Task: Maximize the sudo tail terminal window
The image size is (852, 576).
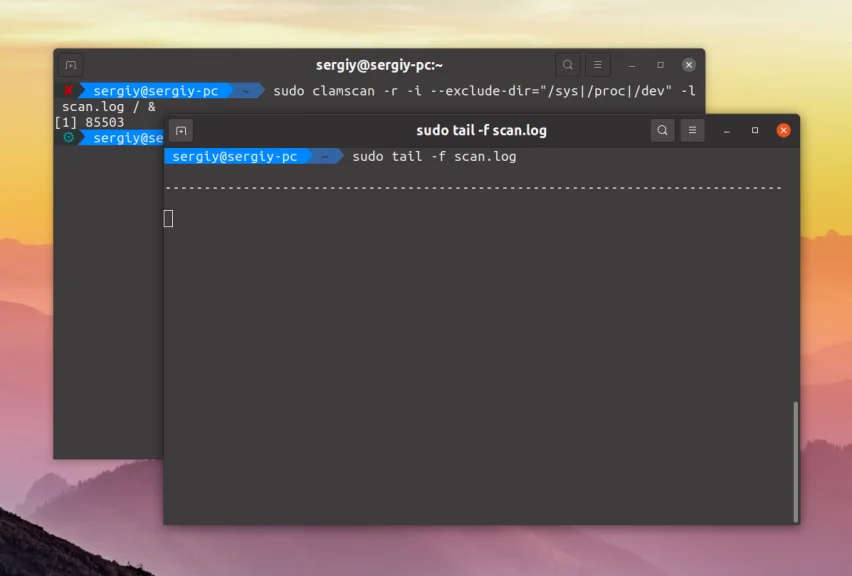Action: [753, 130]
